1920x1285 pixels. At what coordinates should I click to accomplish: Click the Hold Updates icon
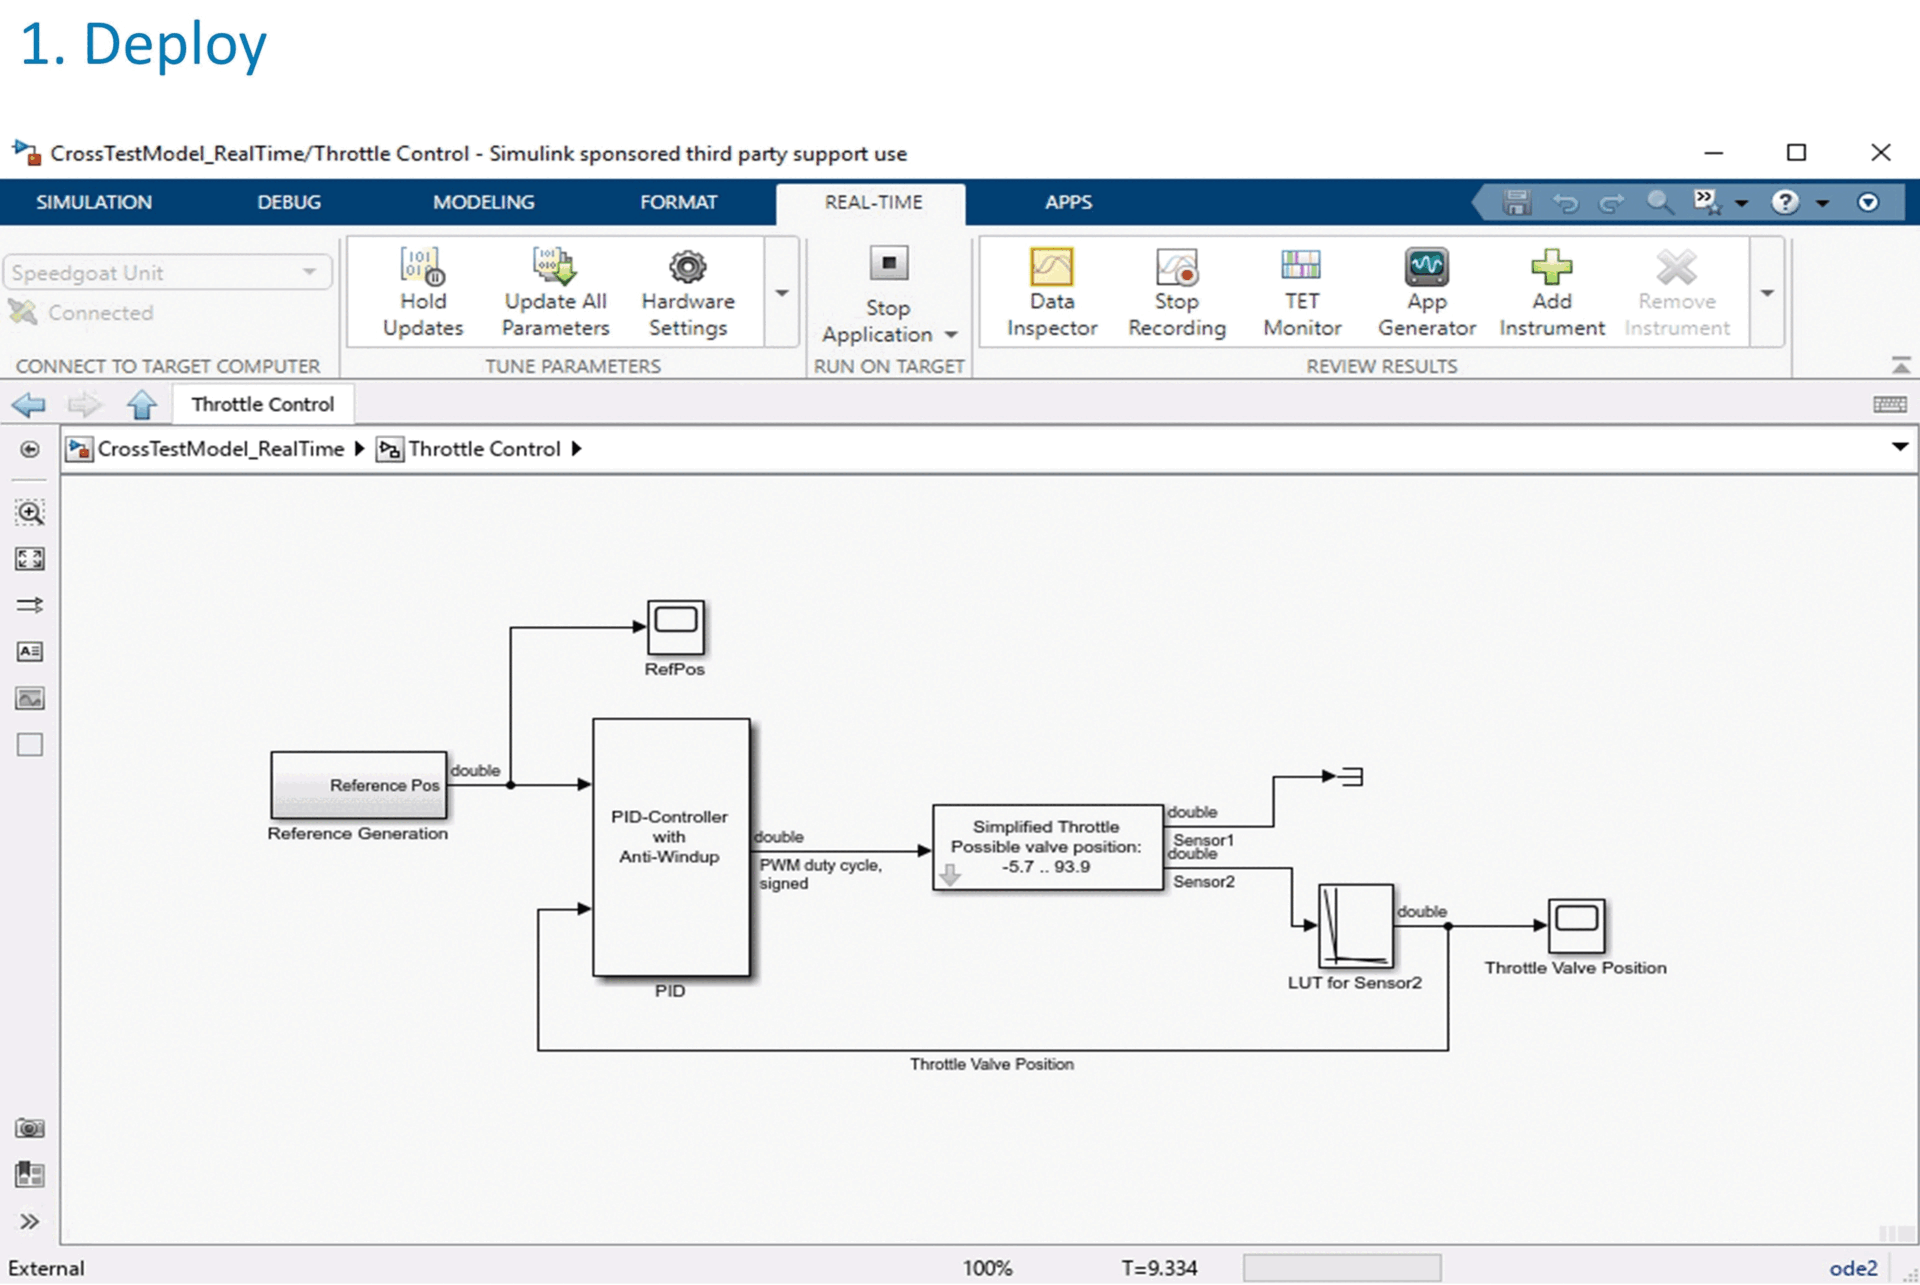(422, 267)
